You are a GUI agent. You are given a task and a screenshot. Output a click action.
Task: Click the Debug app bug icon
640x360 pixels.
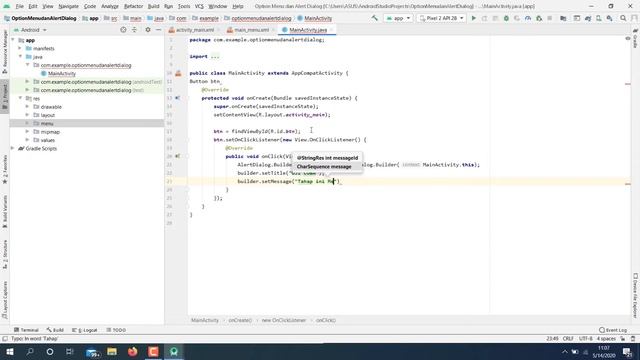pyautogui.click(x=506, y=18)
